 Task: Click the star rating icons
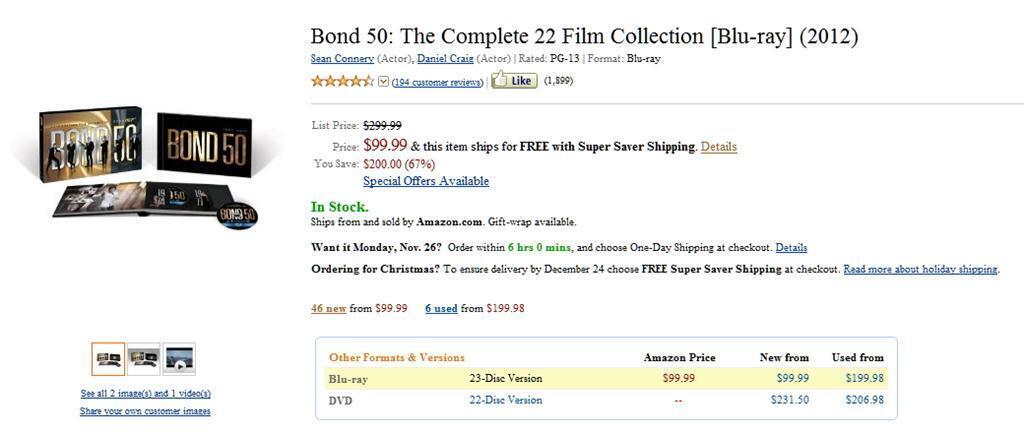point(342,81)
